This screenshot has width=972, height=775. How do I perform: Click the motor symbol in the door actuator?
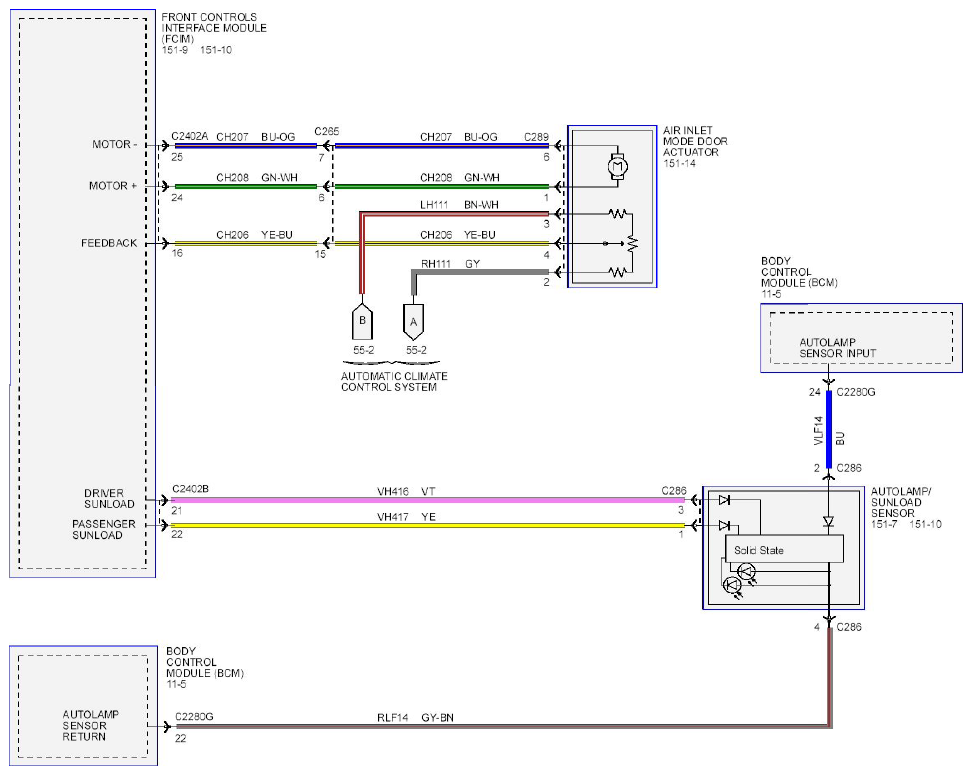pyautogui.click(x=617, y=166)
